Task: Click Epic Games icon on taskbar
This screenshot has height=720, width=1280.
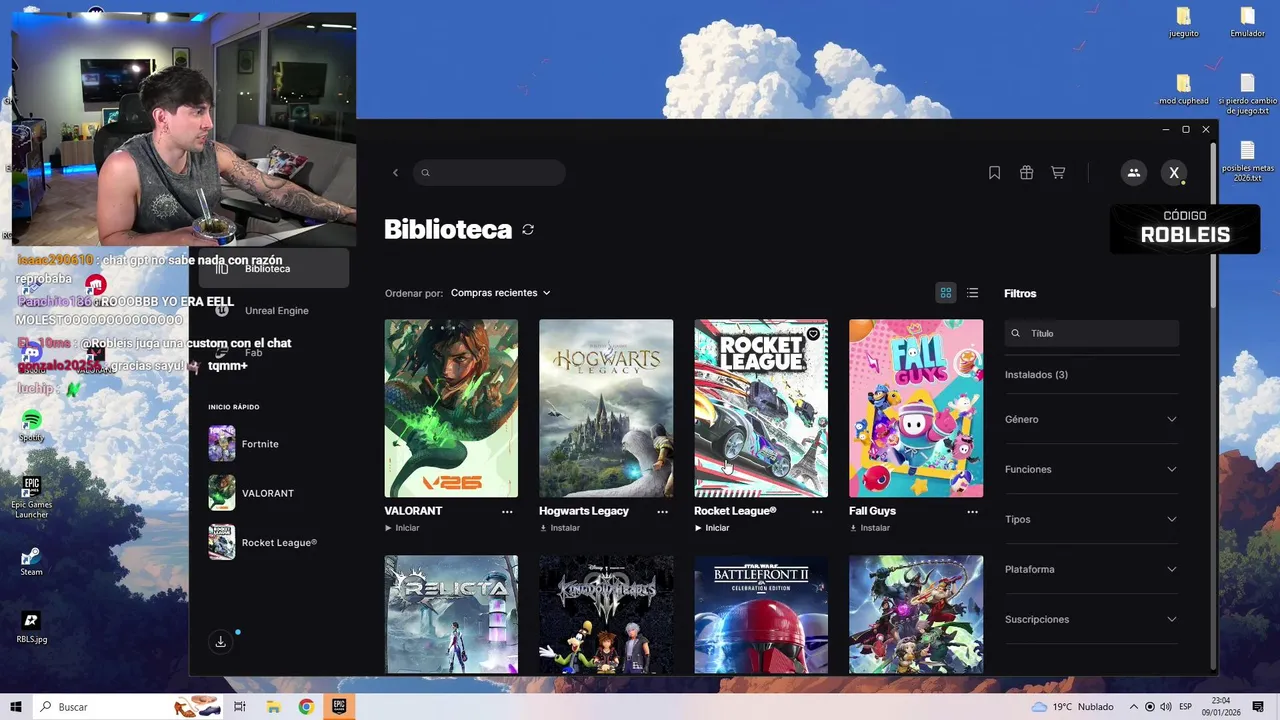Action: coord(339,707)
